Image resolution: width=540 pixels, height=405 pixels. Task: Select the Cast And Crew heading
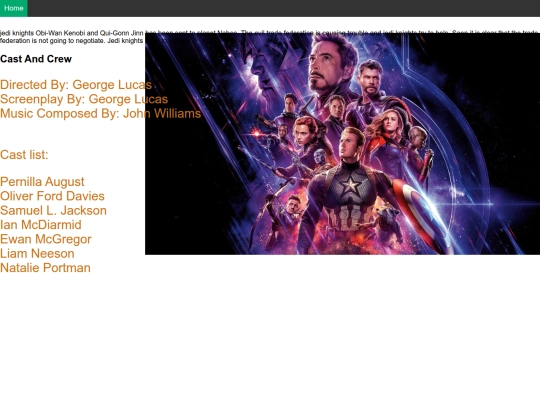click(x=36, y=59)
